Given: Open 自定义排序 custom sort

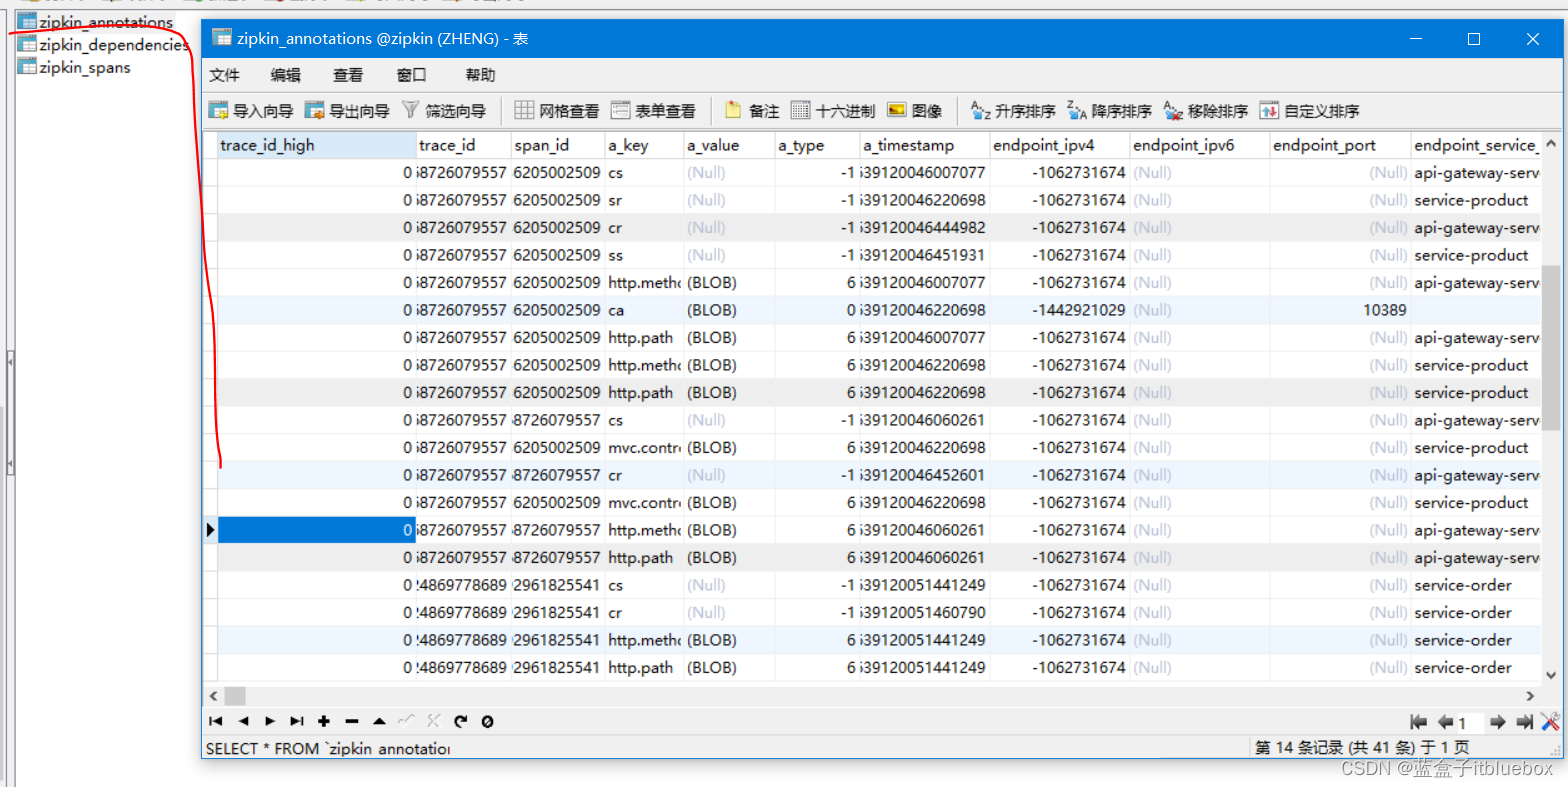Looking at the screenshot, I should (x=1309, y=111).
